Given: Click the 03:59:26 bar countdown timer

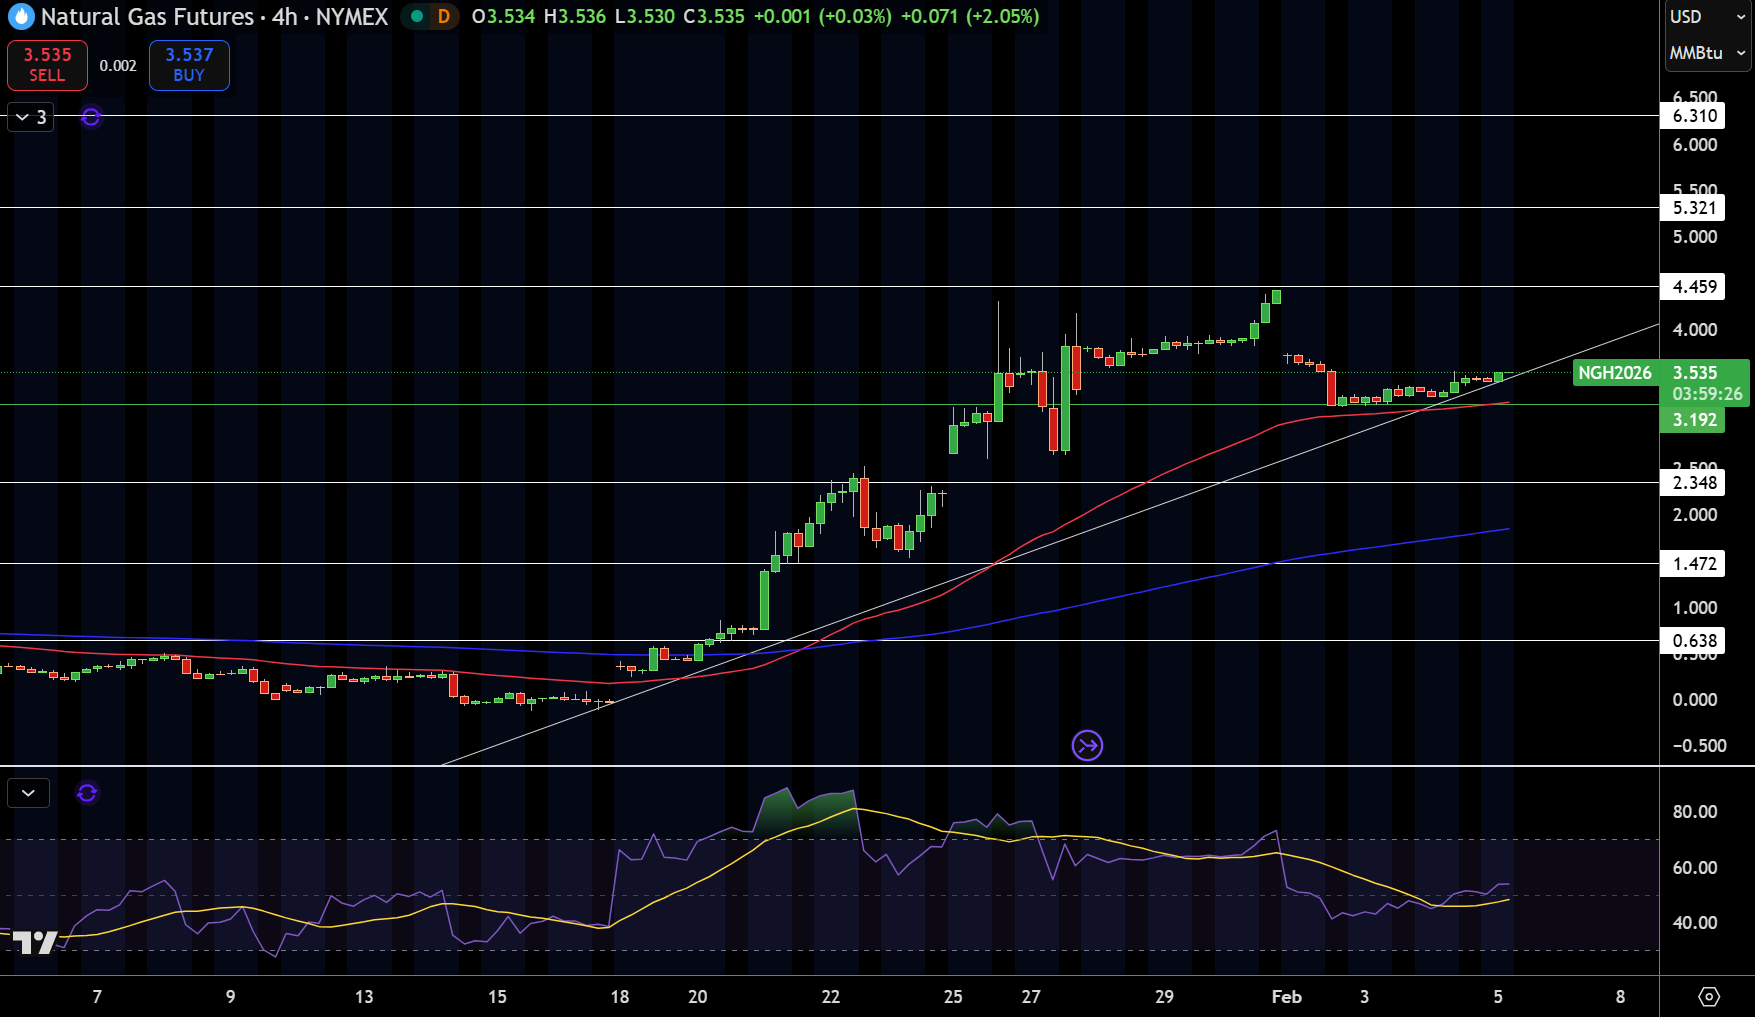Looking at the screenshot, I should pos(1707,395).
